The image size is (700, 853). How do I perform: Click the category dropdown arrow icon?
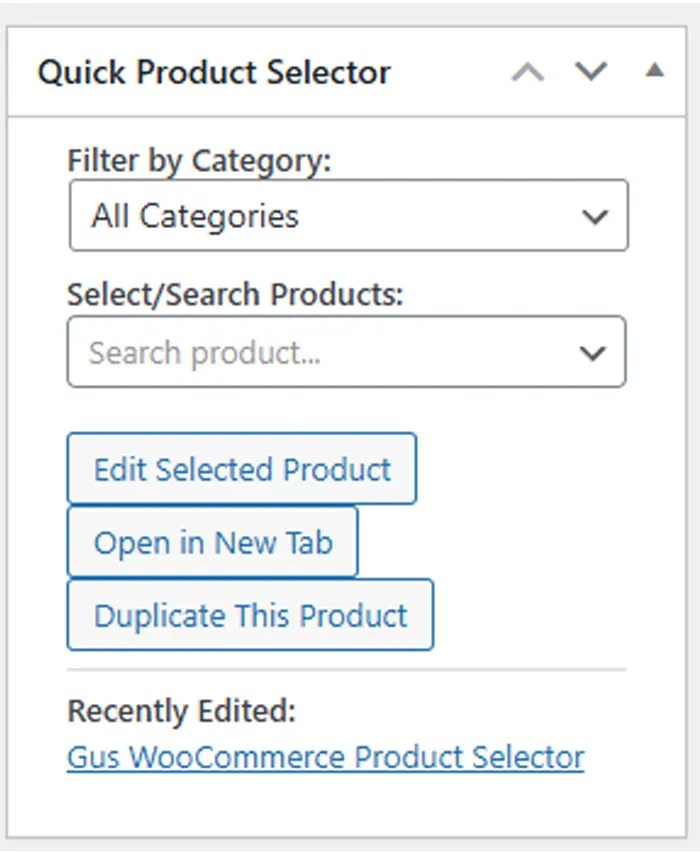tap(596, 215)
